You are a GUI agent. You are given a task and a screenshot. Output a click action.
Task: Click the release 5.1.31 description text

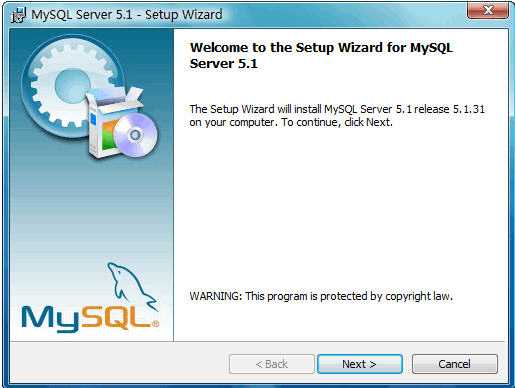coord(337,116)
